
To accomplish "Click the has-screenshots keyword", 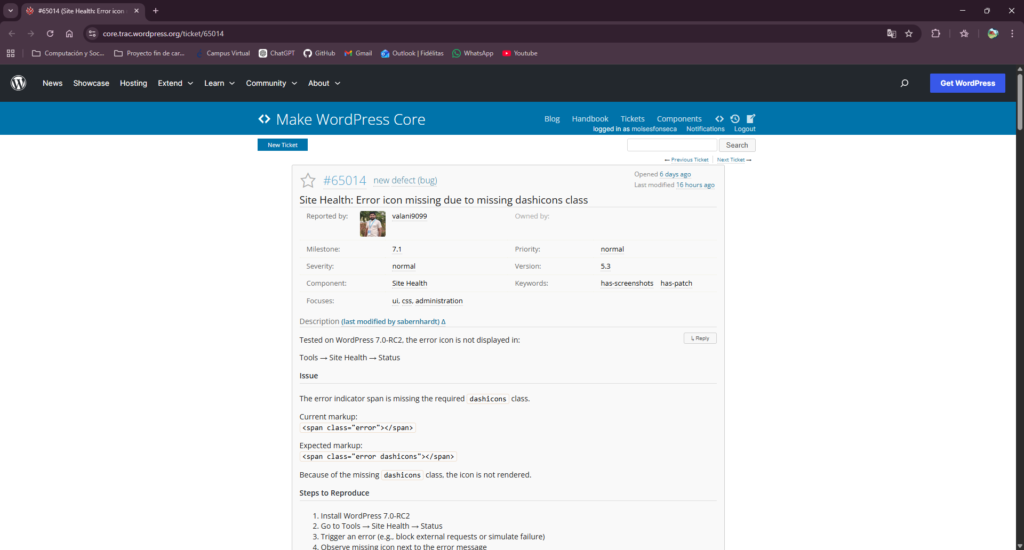I will 627,283.
